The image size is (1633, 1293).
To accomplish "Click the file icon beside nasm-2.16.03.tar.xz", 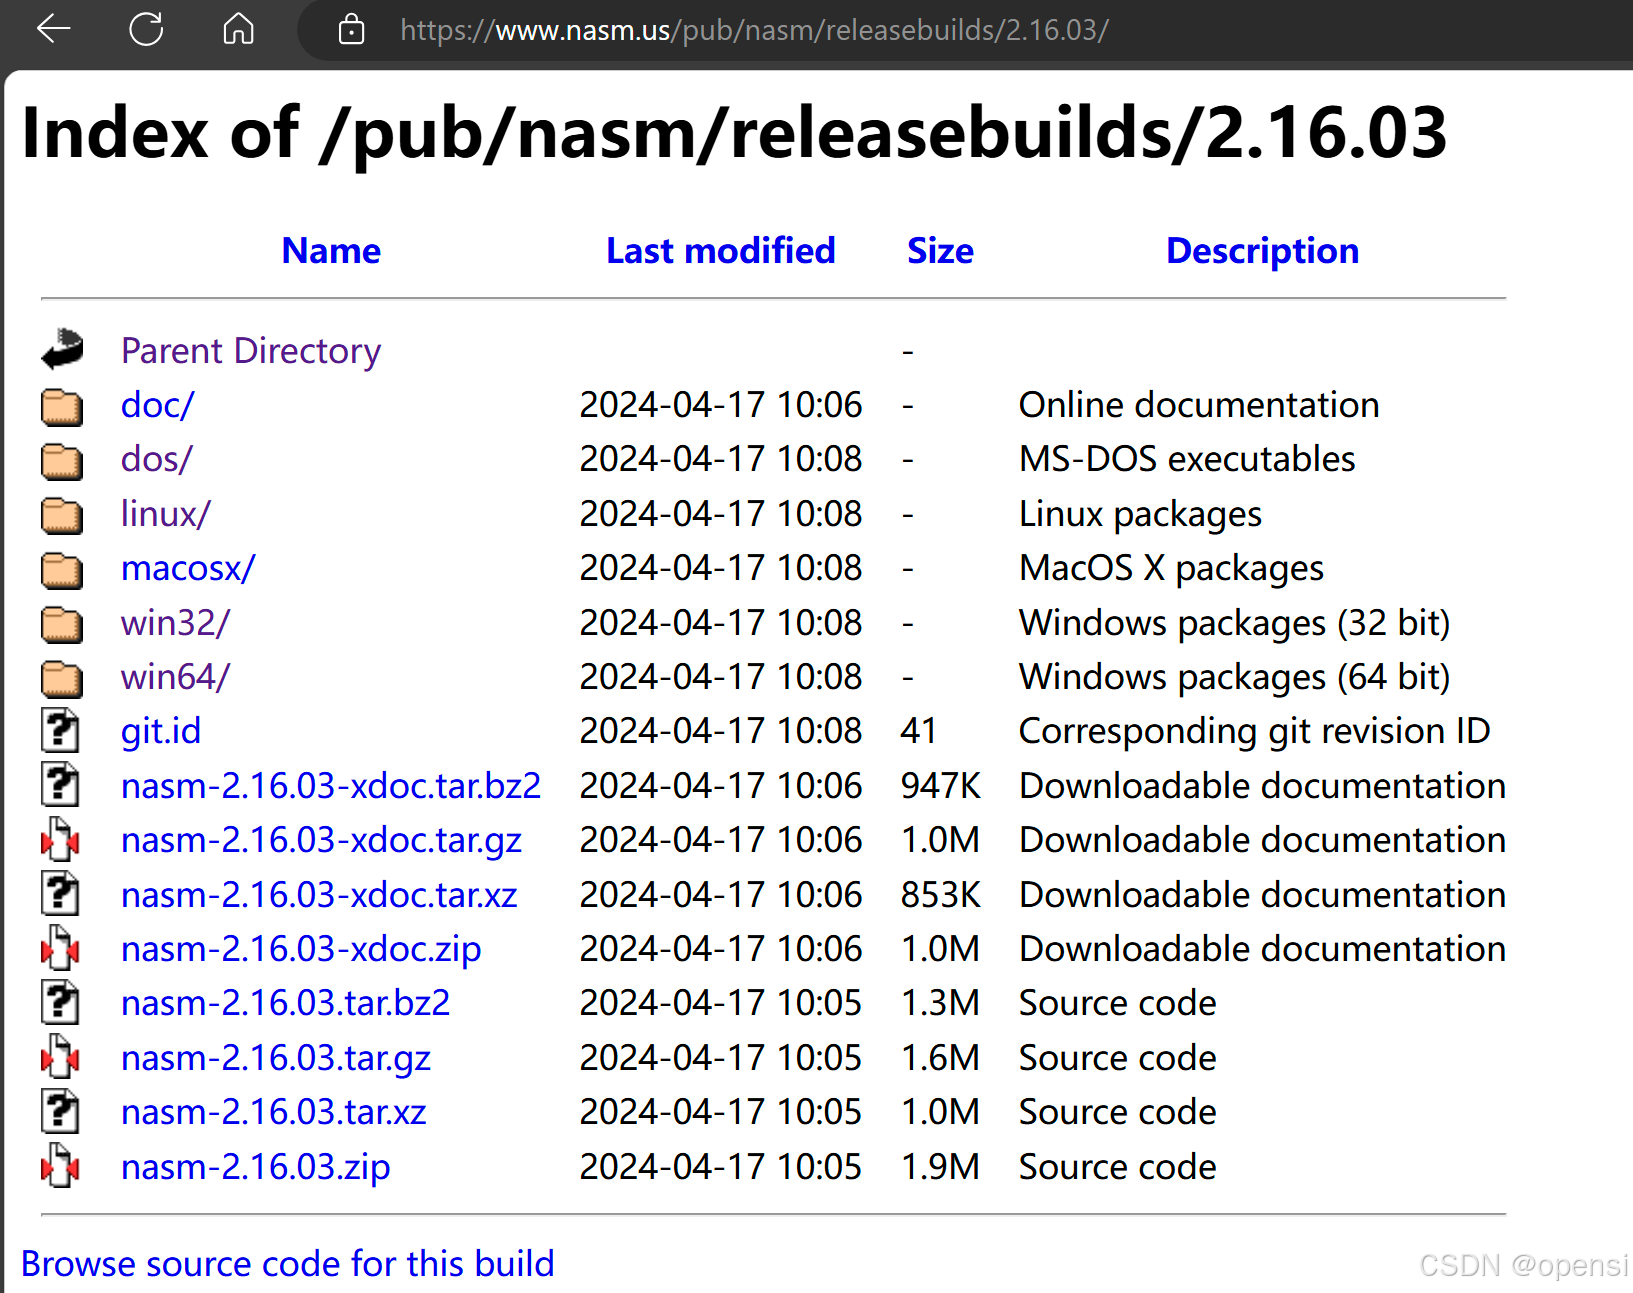I will (x=60, y=1111).
